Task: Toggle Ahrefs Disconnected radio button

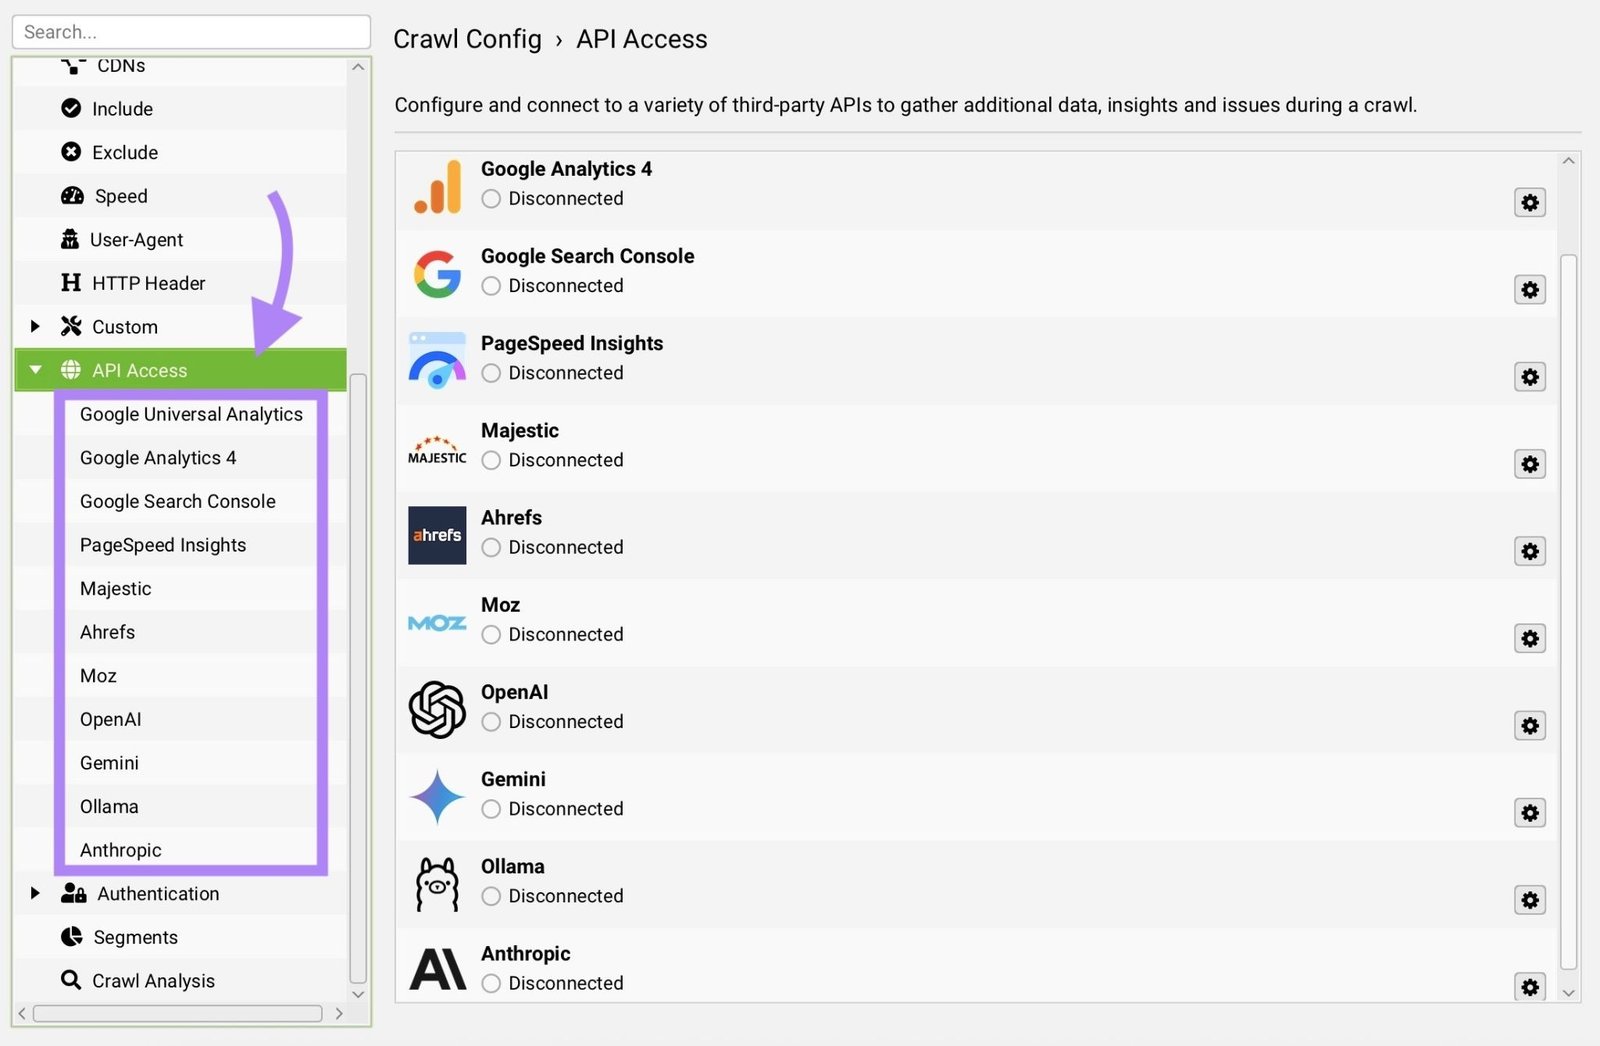Action: tap(491, 547)
